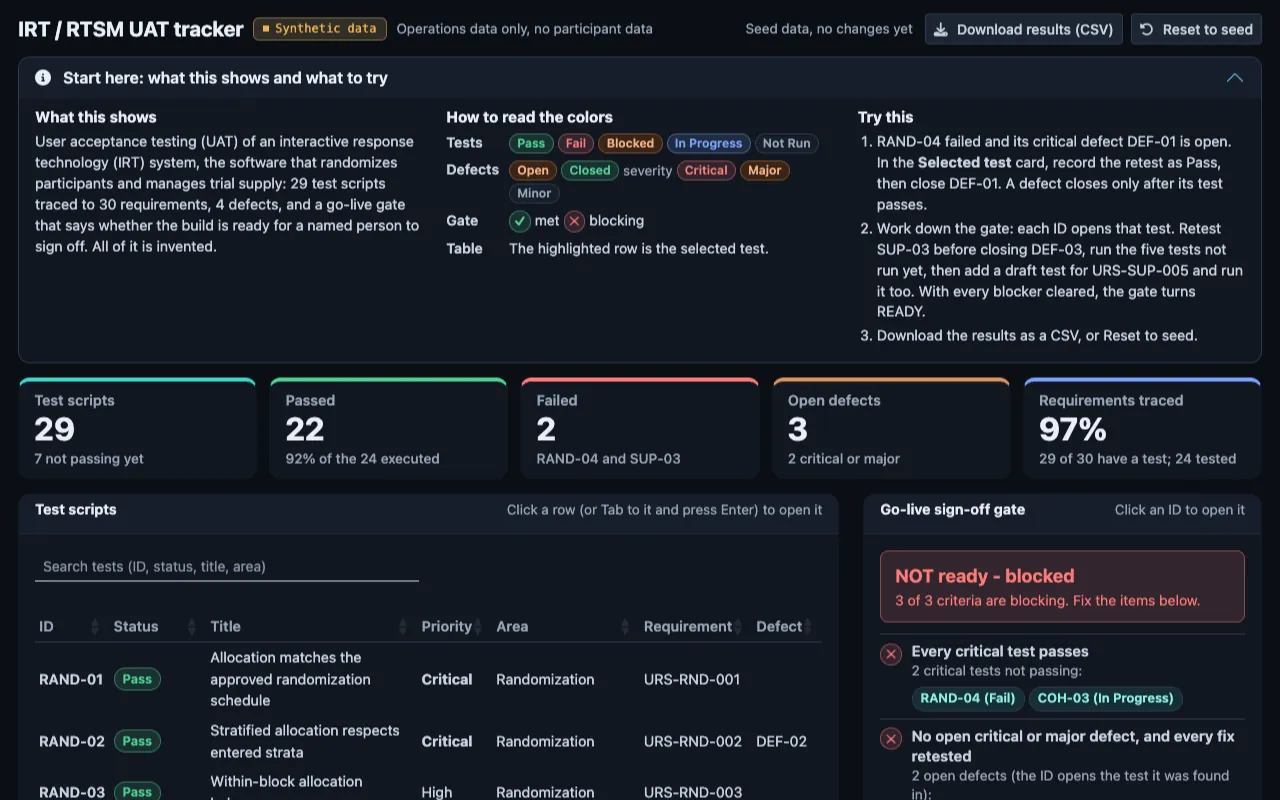This screenshot has height=800, width=1280.
Task: Click the Open defects 3 summary card
Action: point(891,428)
